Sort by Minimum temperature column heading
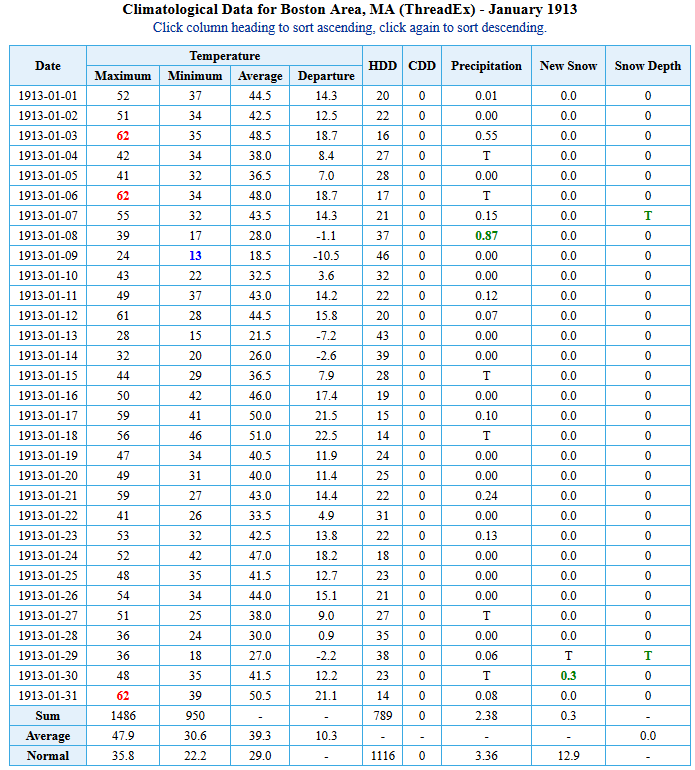This screenshot has height=770, width=695. [195, 76]
